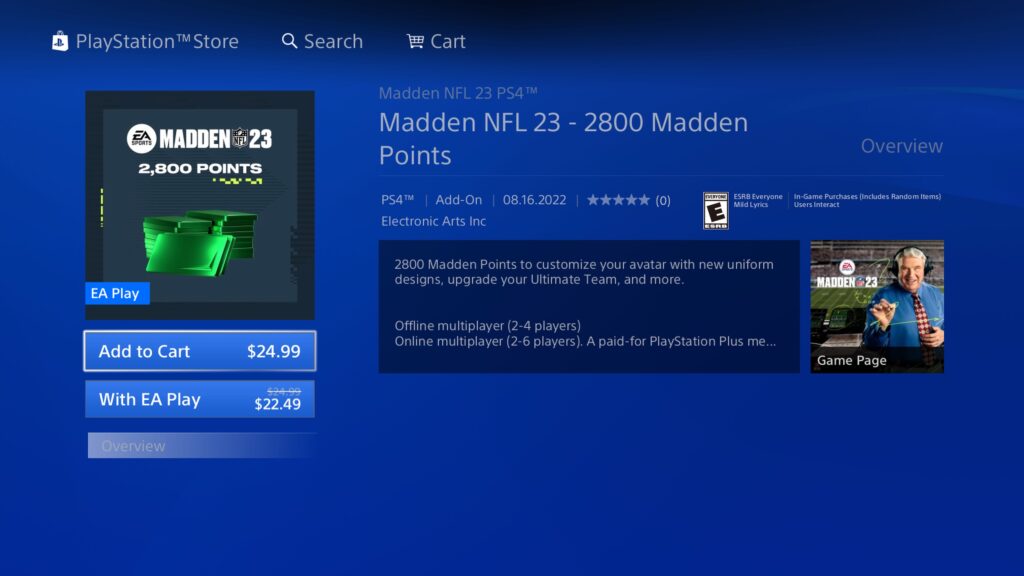Open the Madden NFL 23 PS4 parent link
The image size is (1024, 576).
[x=458, y=93]
